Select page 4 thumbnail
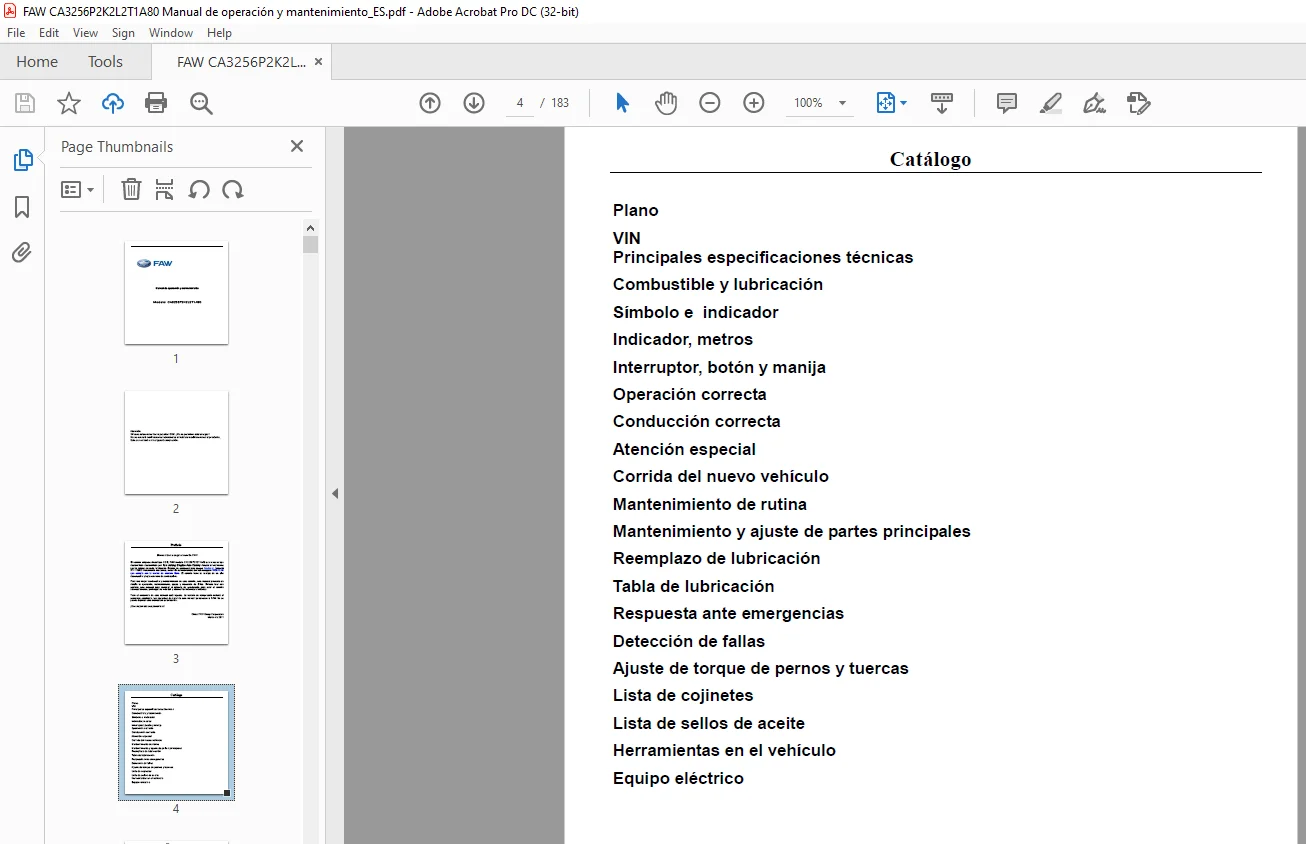1306x844 pixels. tap(176, 742)
